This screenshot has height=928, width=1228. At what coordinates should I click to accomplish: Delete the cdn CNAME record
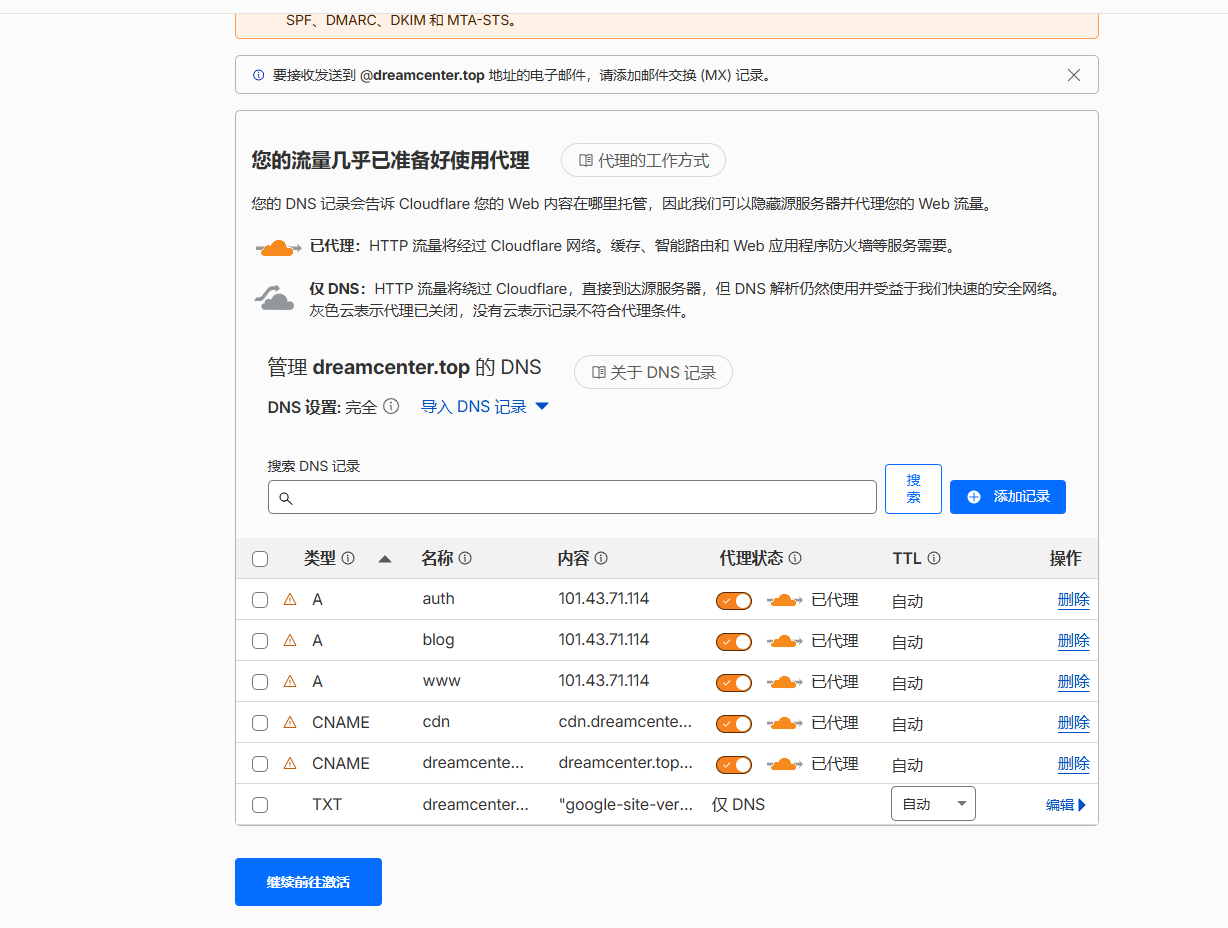[1074, 723]
